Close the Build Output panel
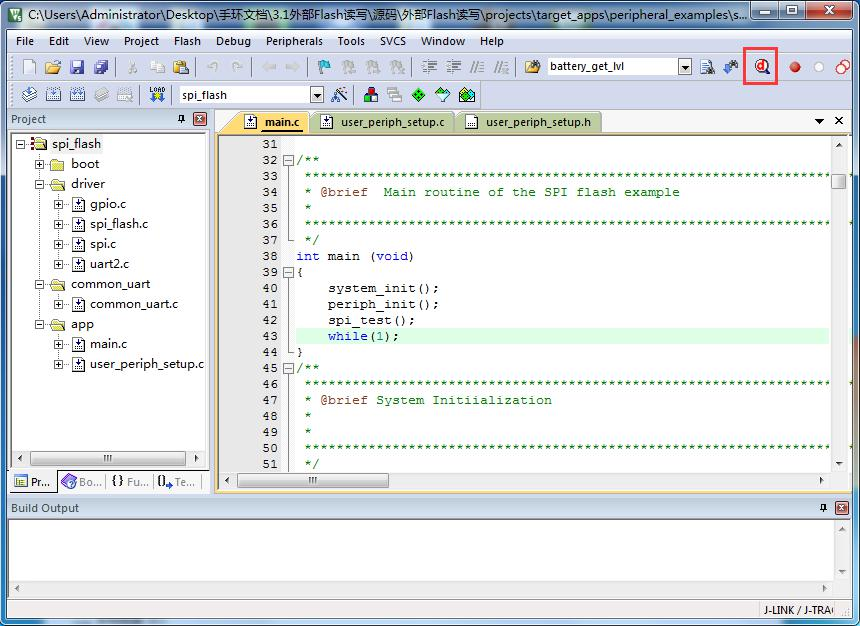 click(842, 508)
